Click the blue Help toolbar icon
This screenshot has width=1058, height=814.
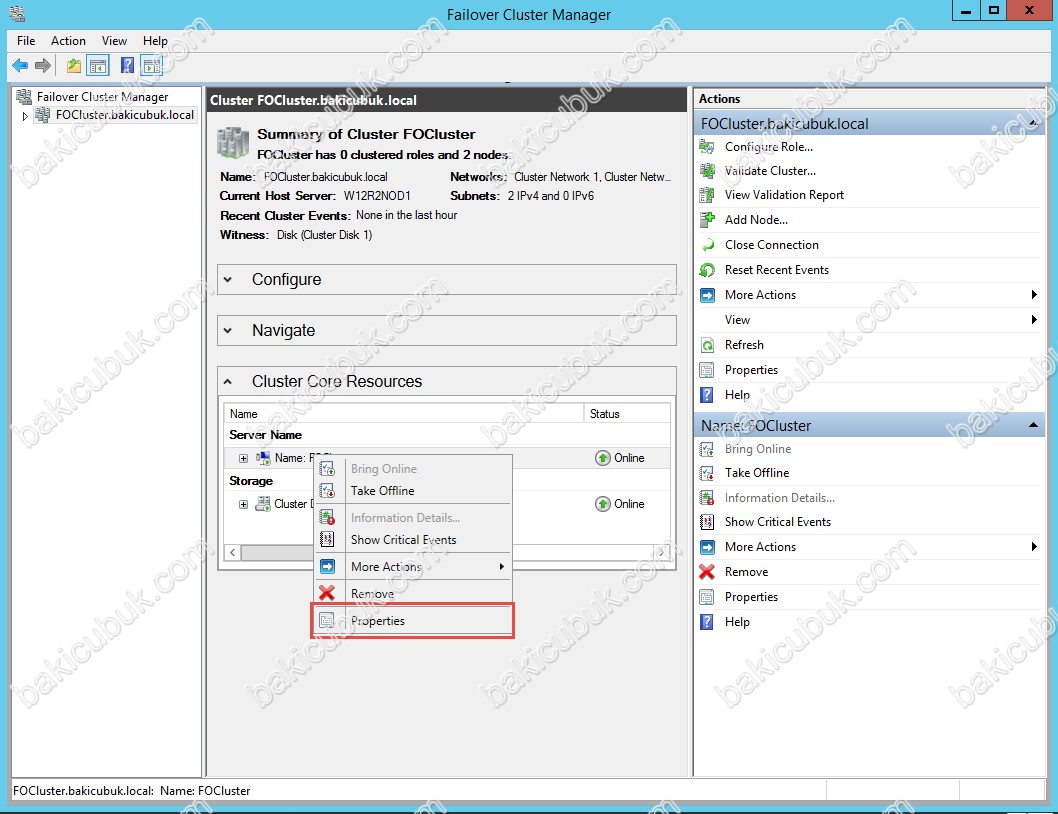pos(127,65)
